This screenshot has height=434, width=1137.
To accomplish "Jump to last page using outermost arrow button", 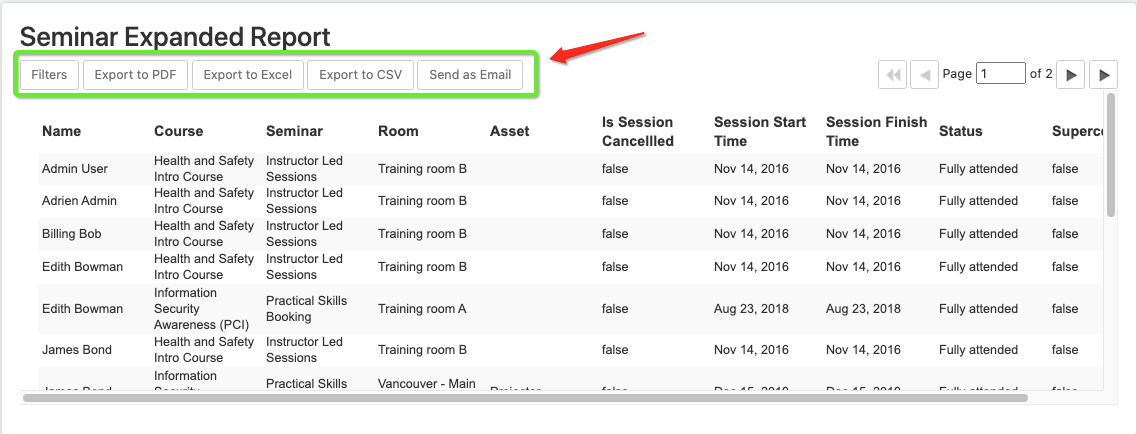I will coord(1104,75).
